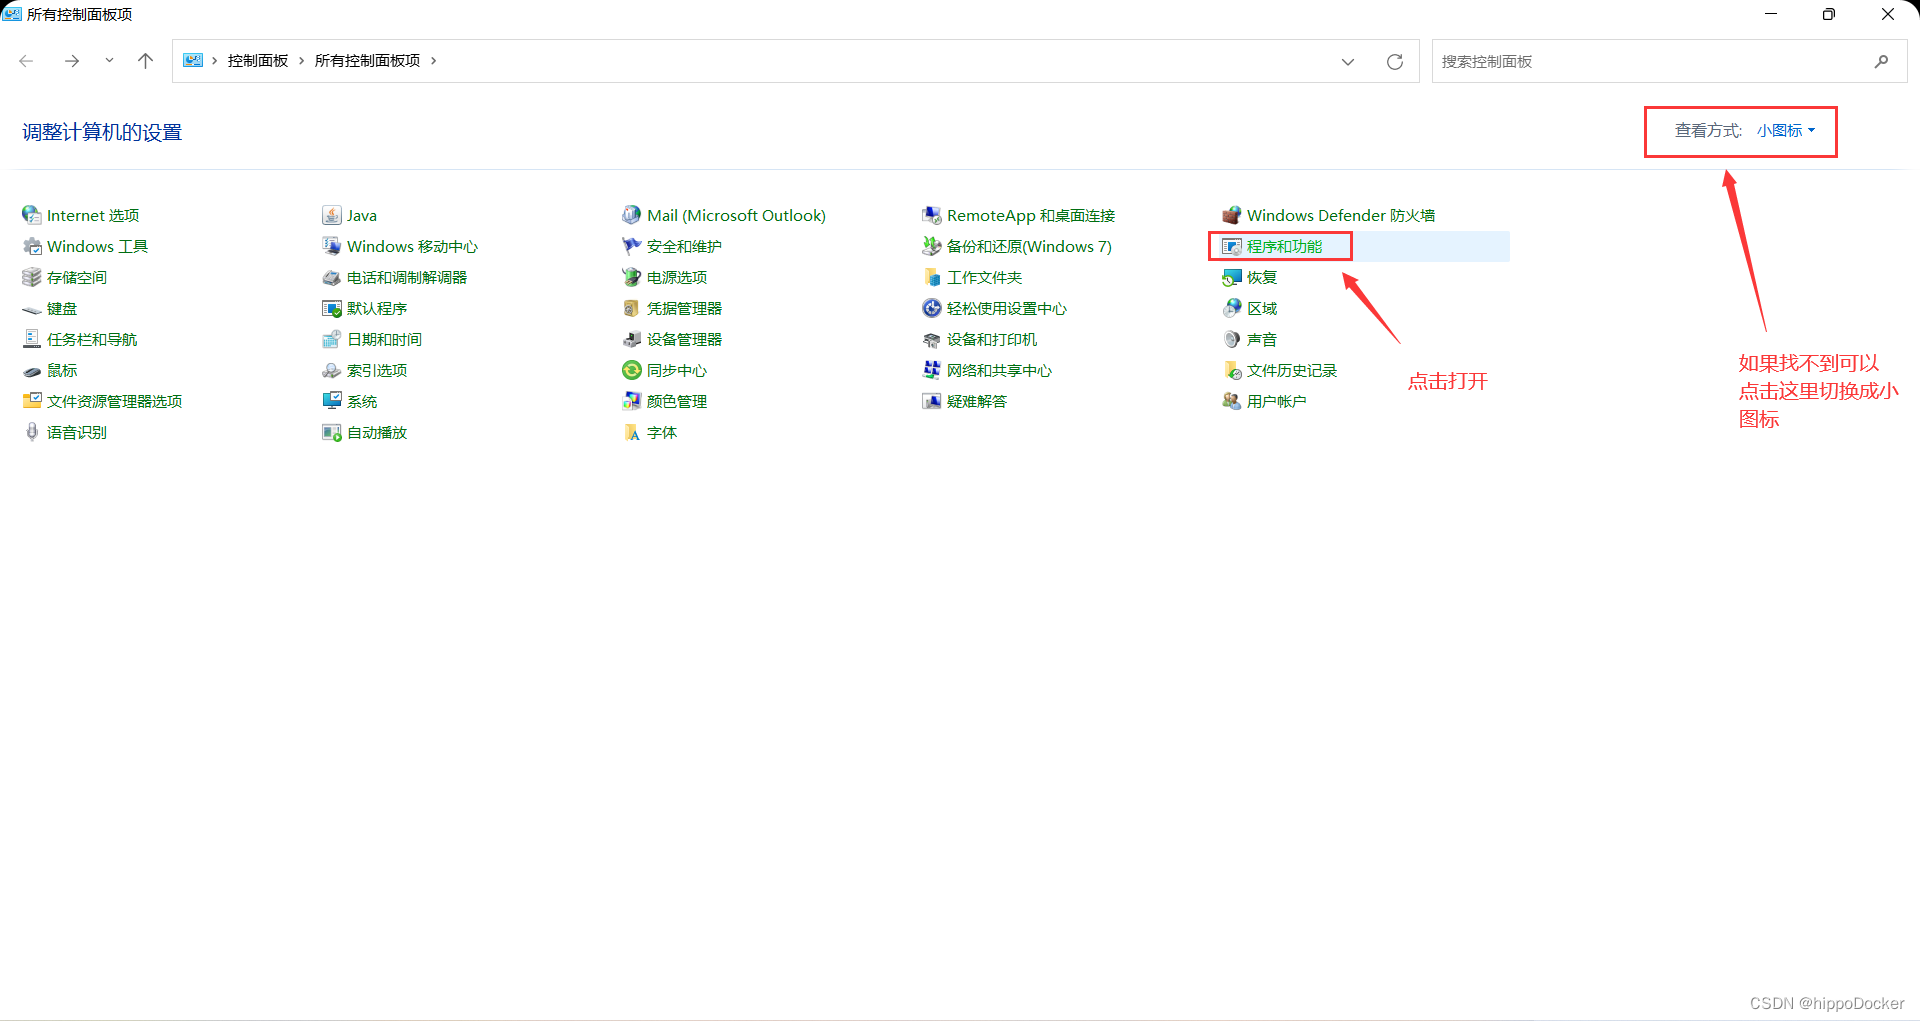
Task: Open the 系统 link
Action: 362,401
